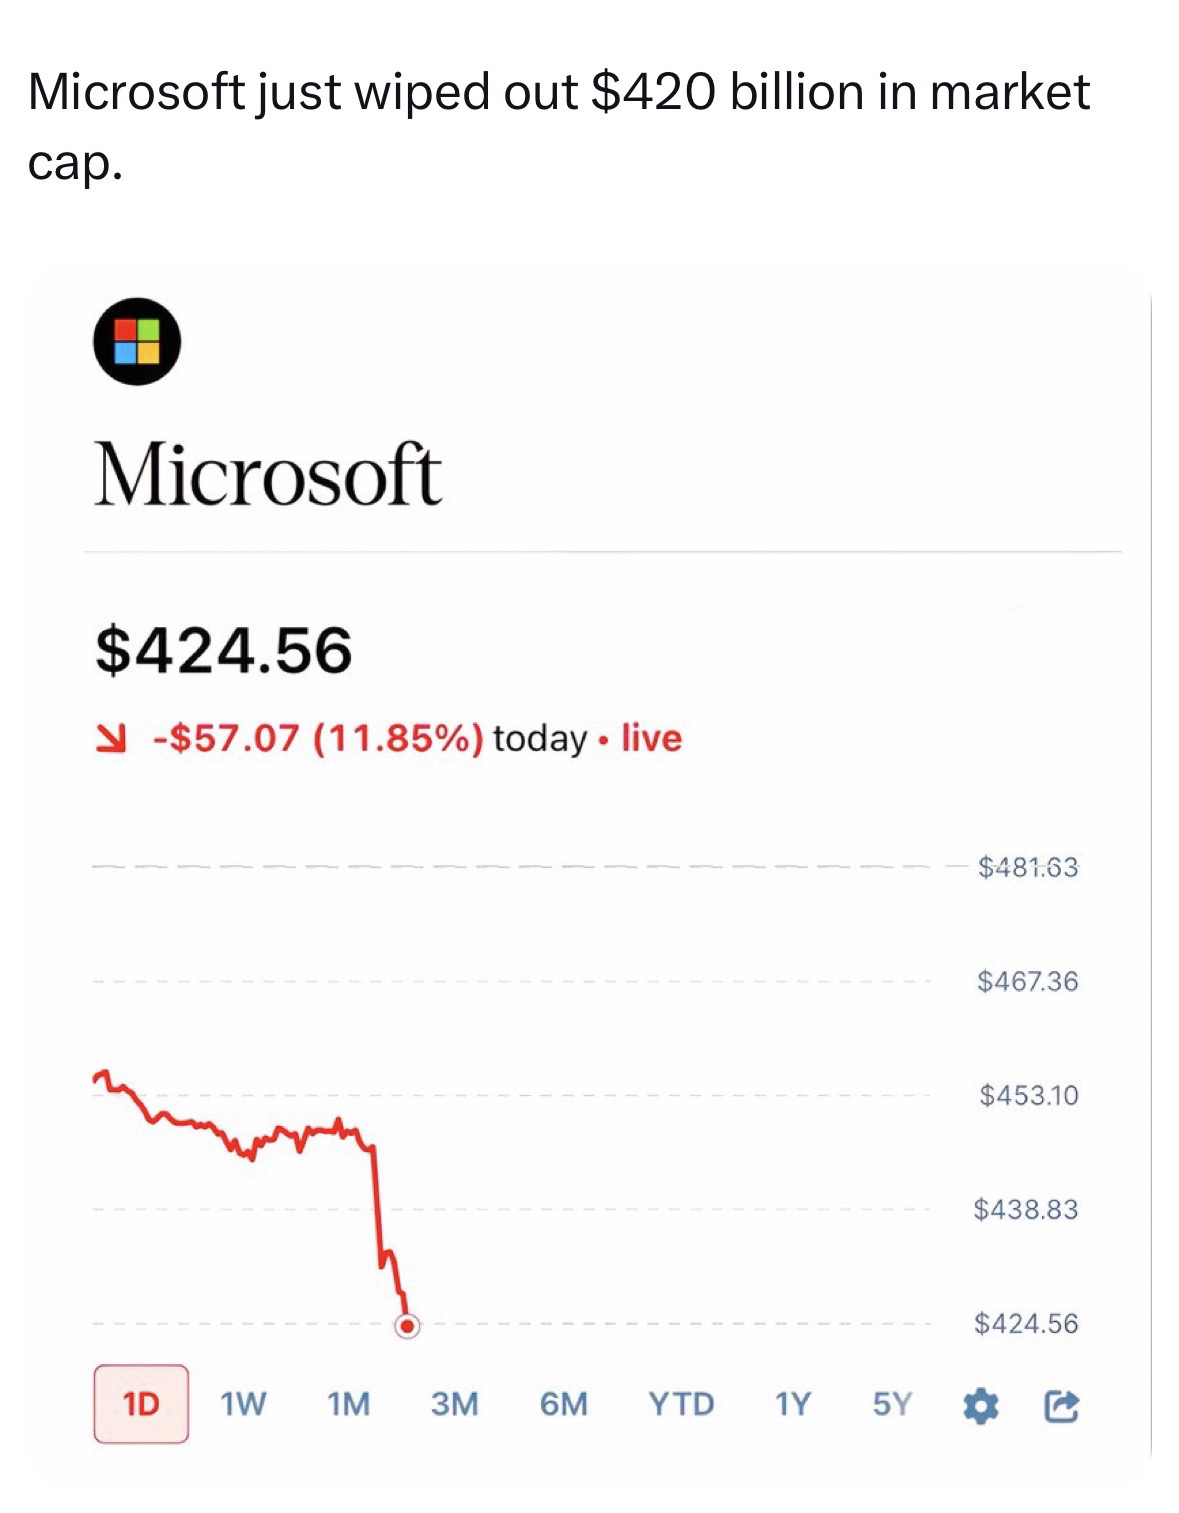Open chart settings gear icon
Screen dimensions: 1179x1513
pos(980,1406)
